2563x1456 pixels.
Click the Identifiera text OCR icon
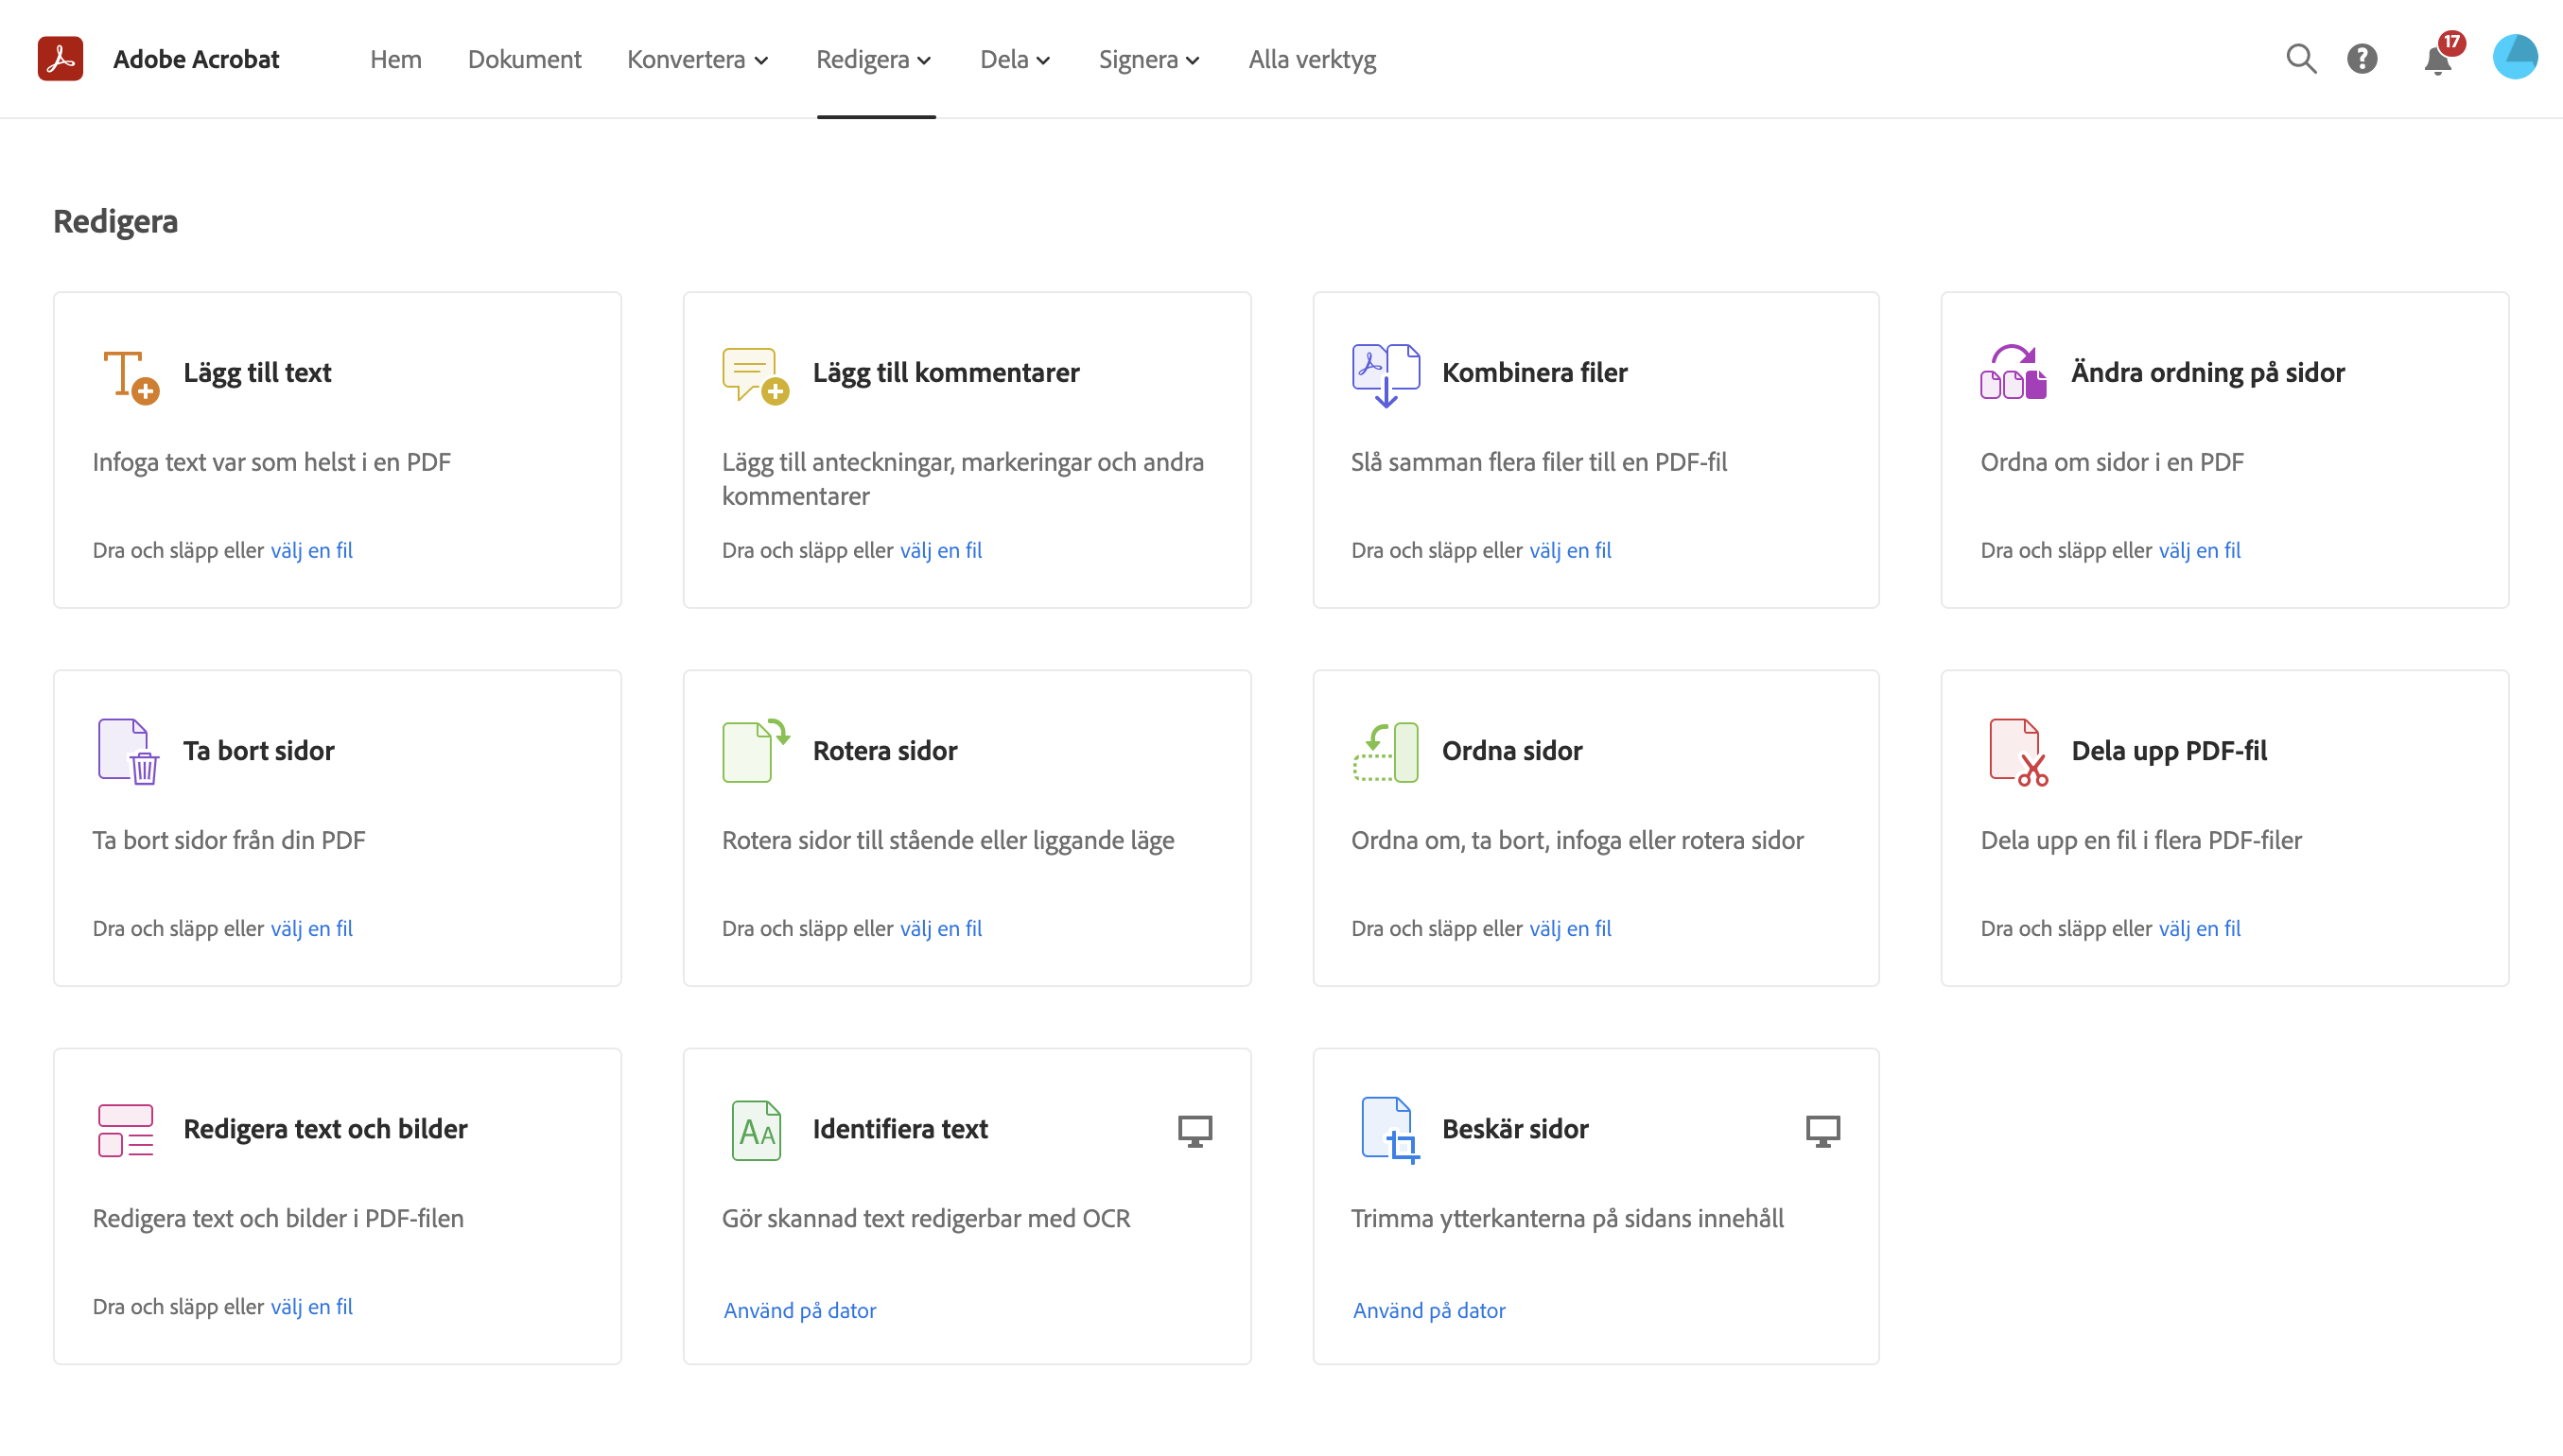(x=756, y=1130)
